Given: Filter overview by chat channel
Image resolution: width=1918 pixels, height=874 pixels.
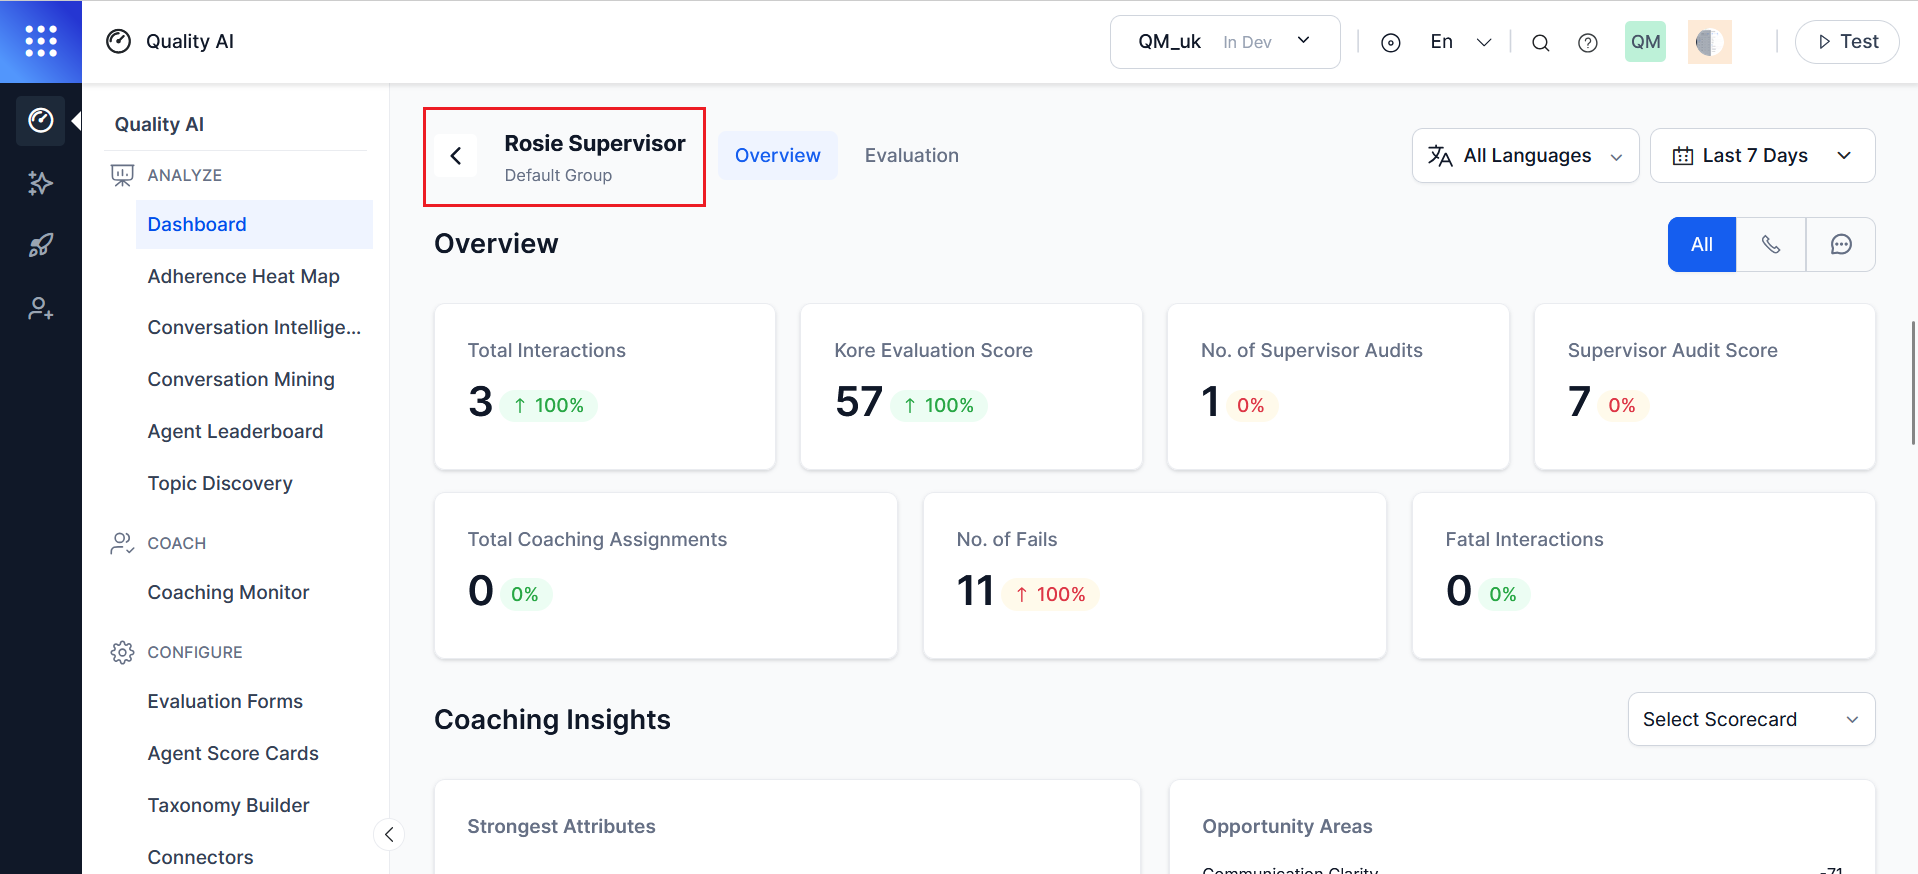Looking at the screenshot, I should point(1840,244).
